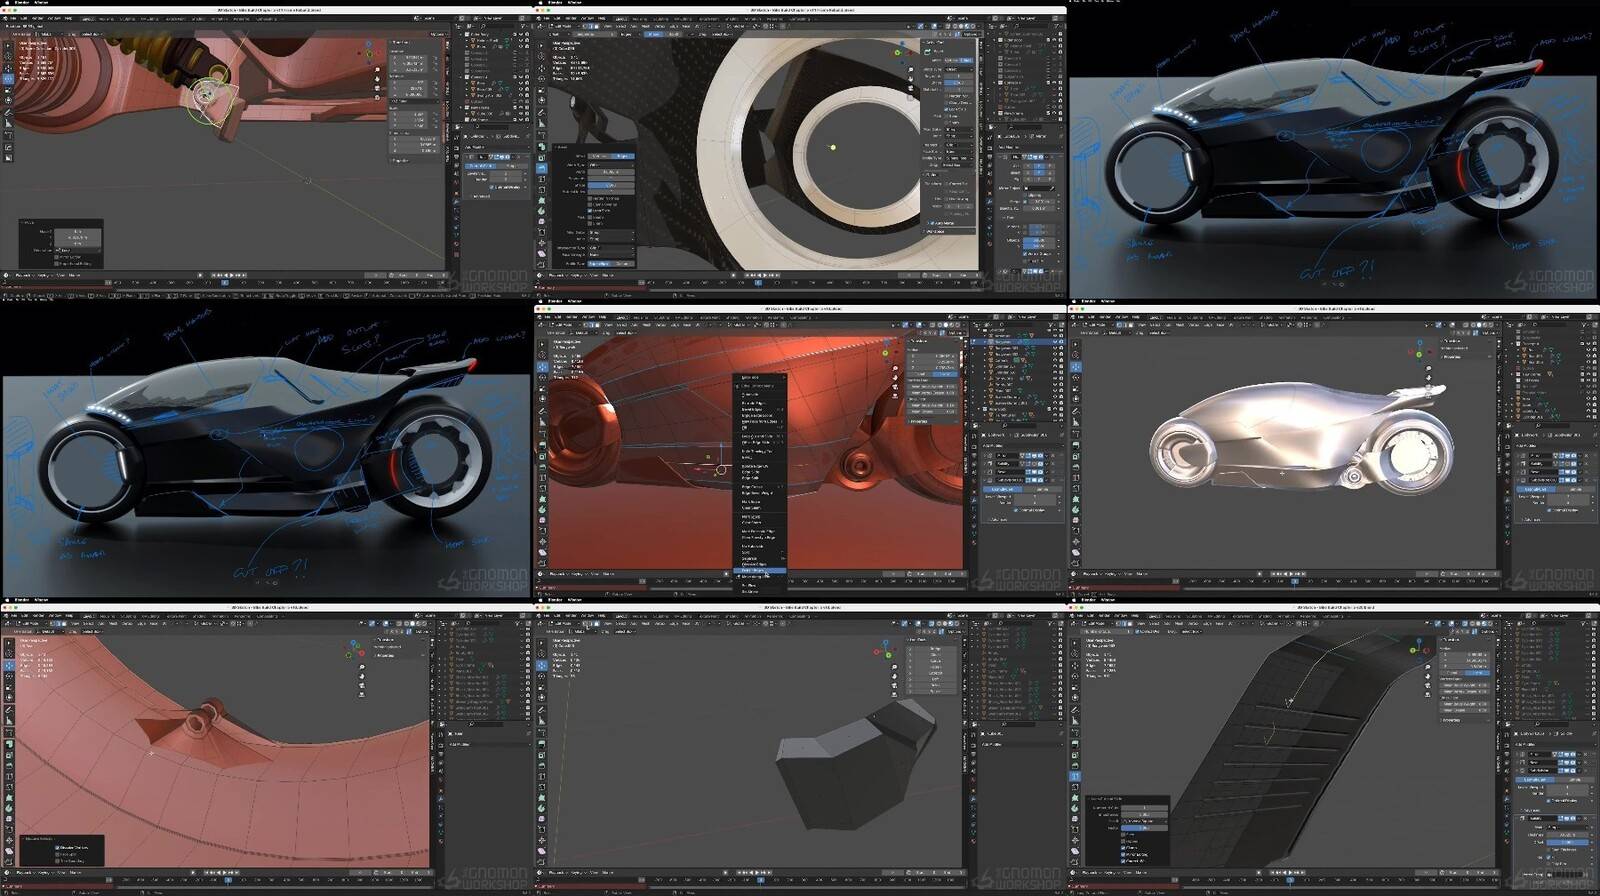1600x896 pixels.
Task: Click the Catmull-Clark button in the shock-absorber window
Action: [480, 166]
